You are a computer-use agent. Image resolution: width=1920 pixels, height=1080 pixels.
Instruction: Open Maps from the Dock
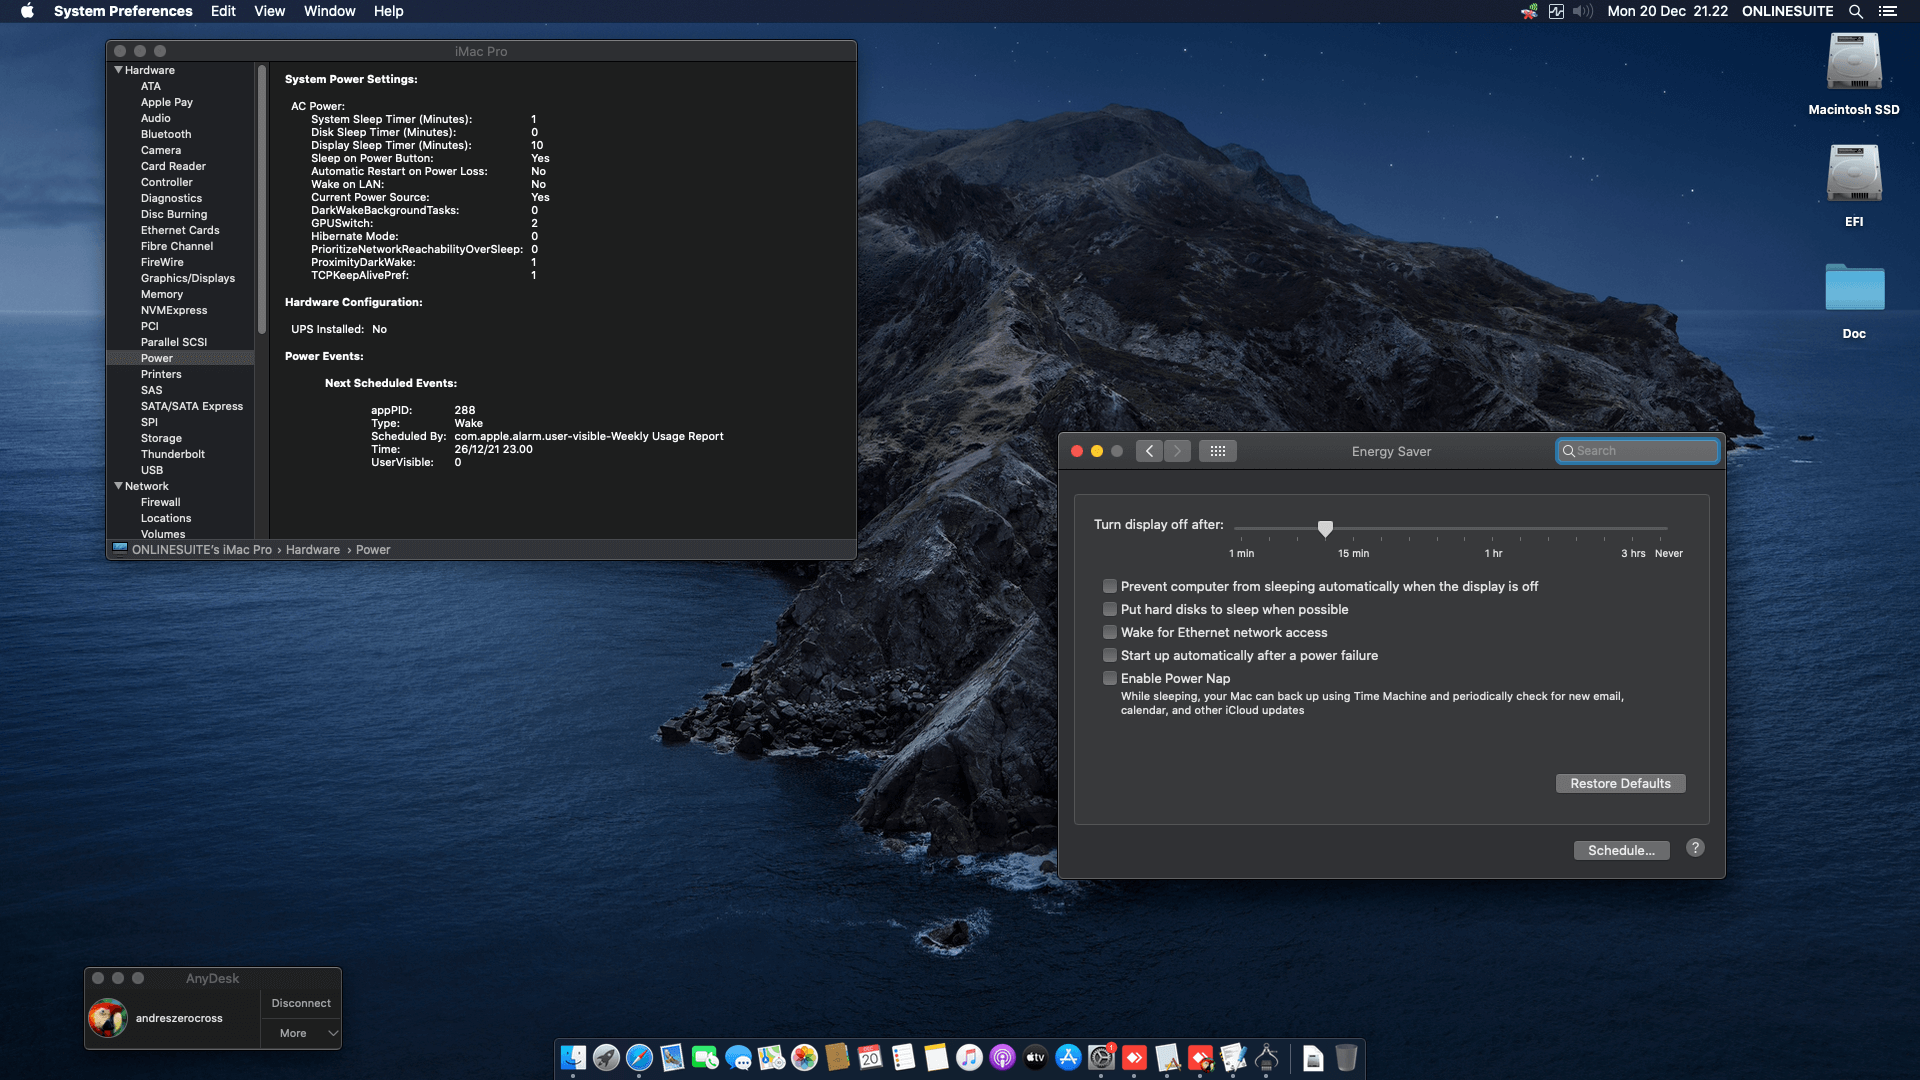tap(771, 1057)
